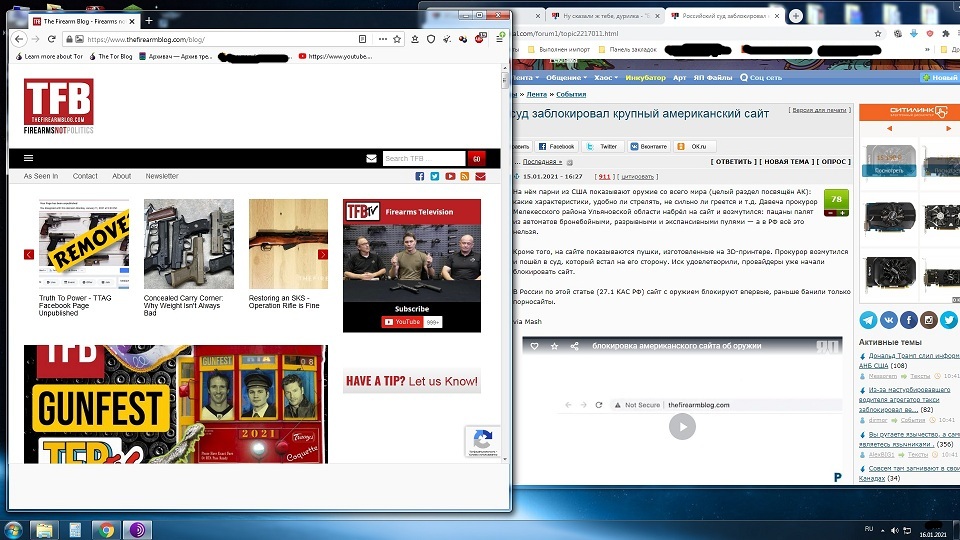Open the Facebook round icon in forum sidebar
The image size is (960, 540).
point(909,320)
